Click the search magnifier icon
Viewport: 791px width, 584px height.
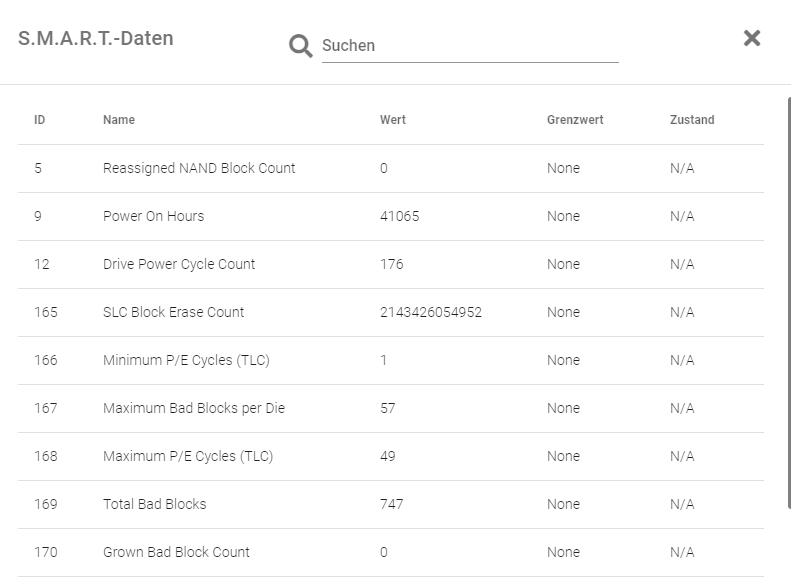pos(300,46)
